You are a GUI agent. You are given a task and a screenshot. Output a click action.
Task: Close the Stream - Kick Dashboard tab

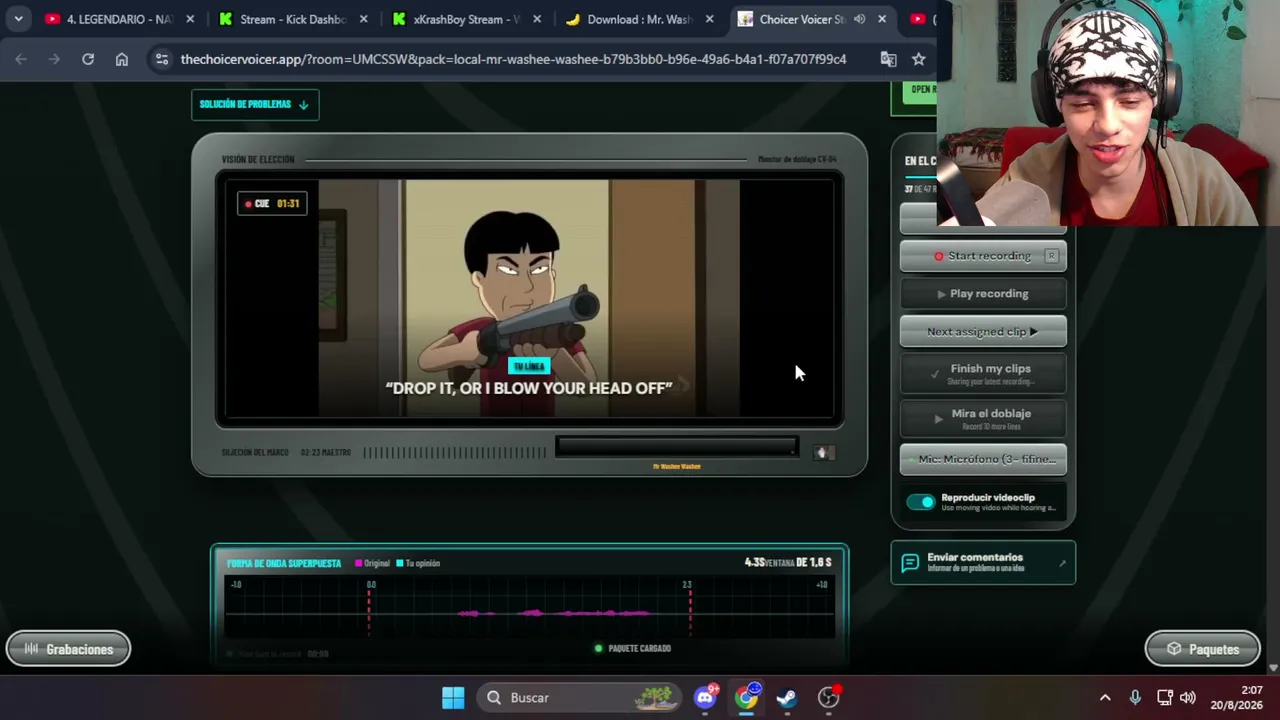[x=364, y=19]
